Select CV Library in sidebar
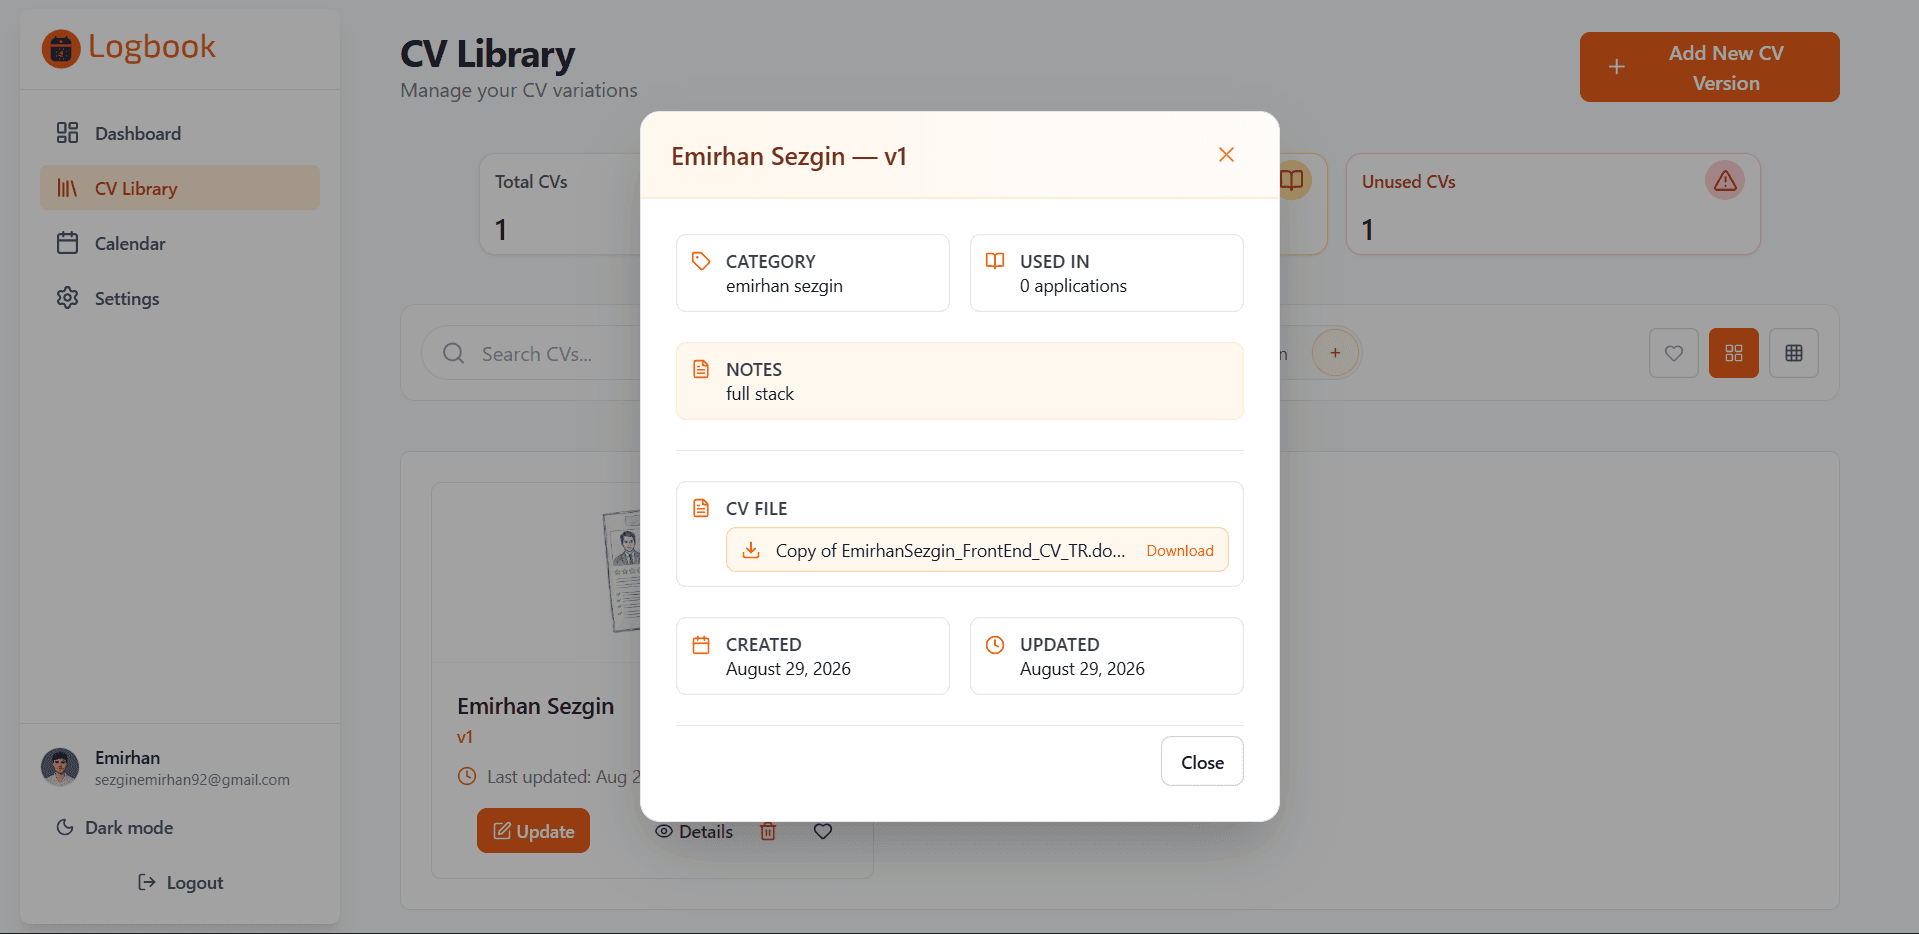1919x934 pixels. (x=180, y=188)
